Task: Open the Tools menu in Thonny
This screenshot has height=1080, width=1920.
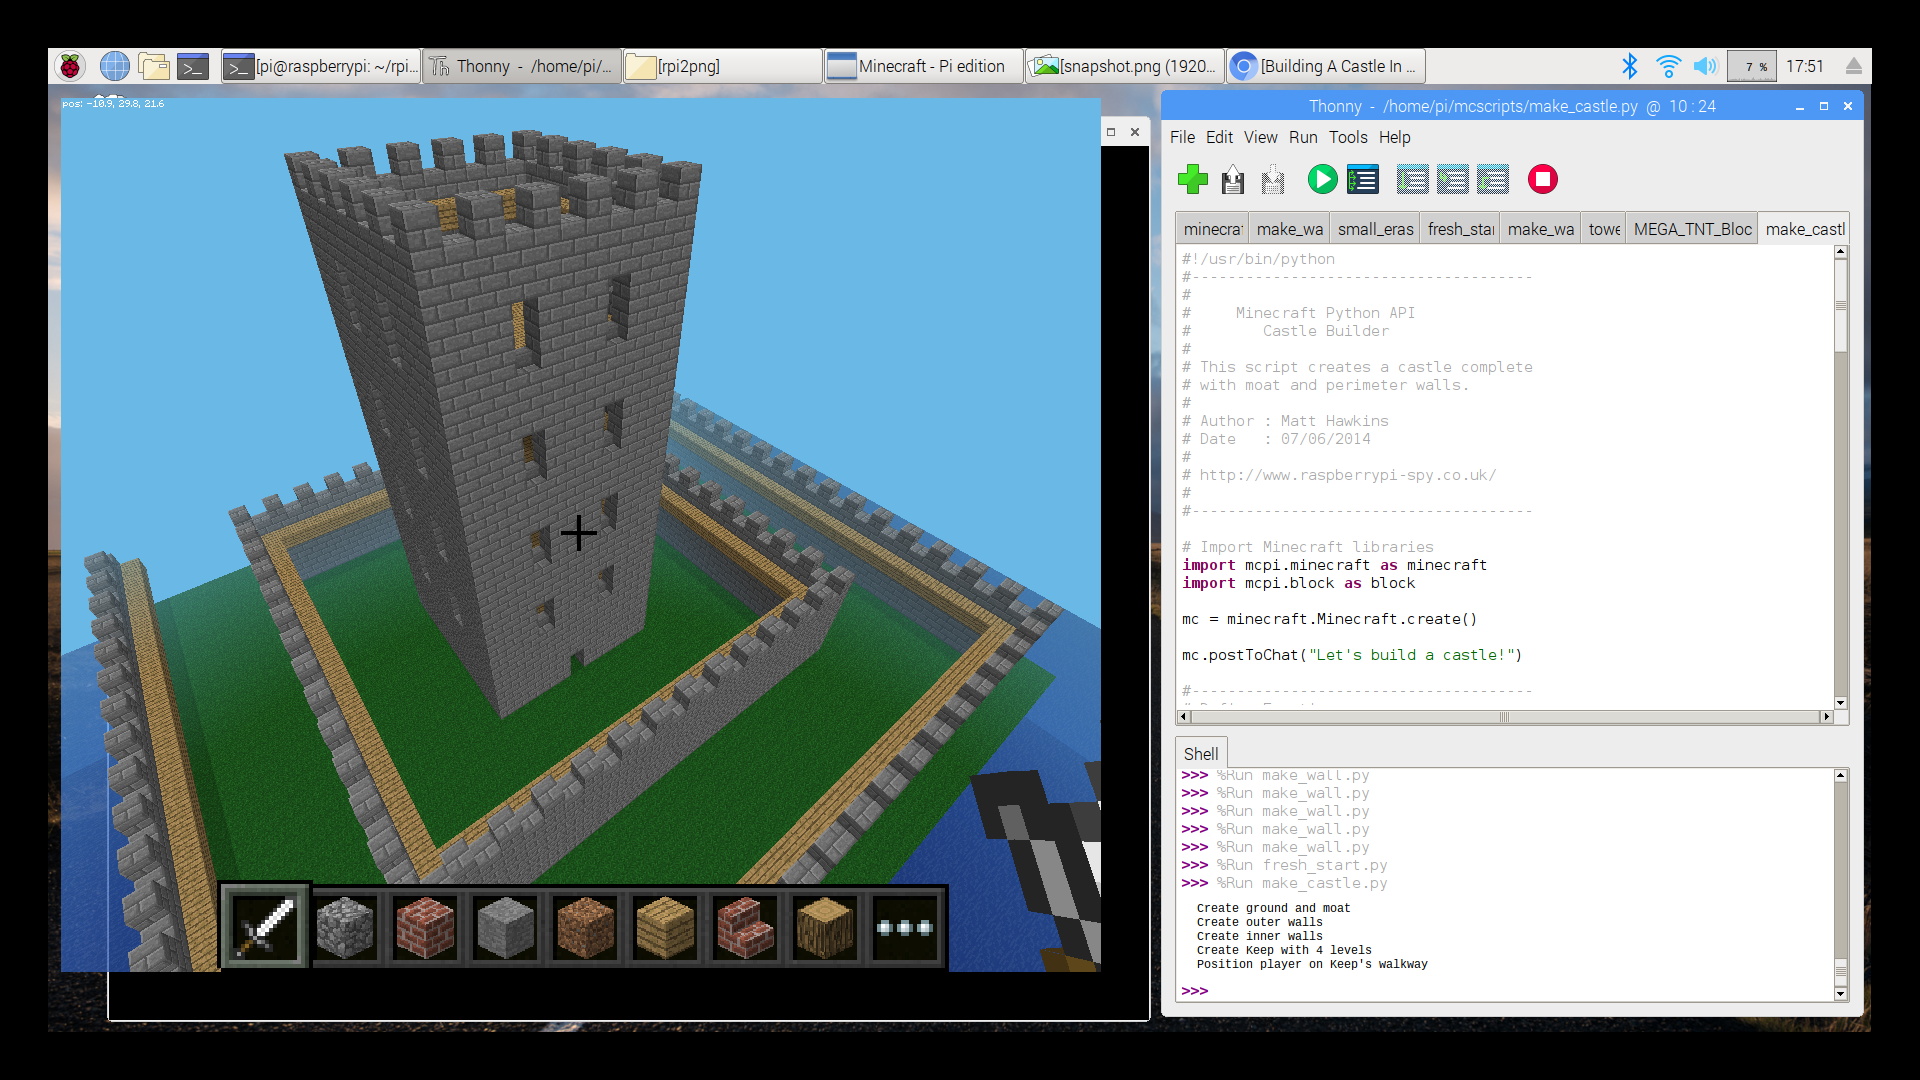Action: (x=1347, y=138)
